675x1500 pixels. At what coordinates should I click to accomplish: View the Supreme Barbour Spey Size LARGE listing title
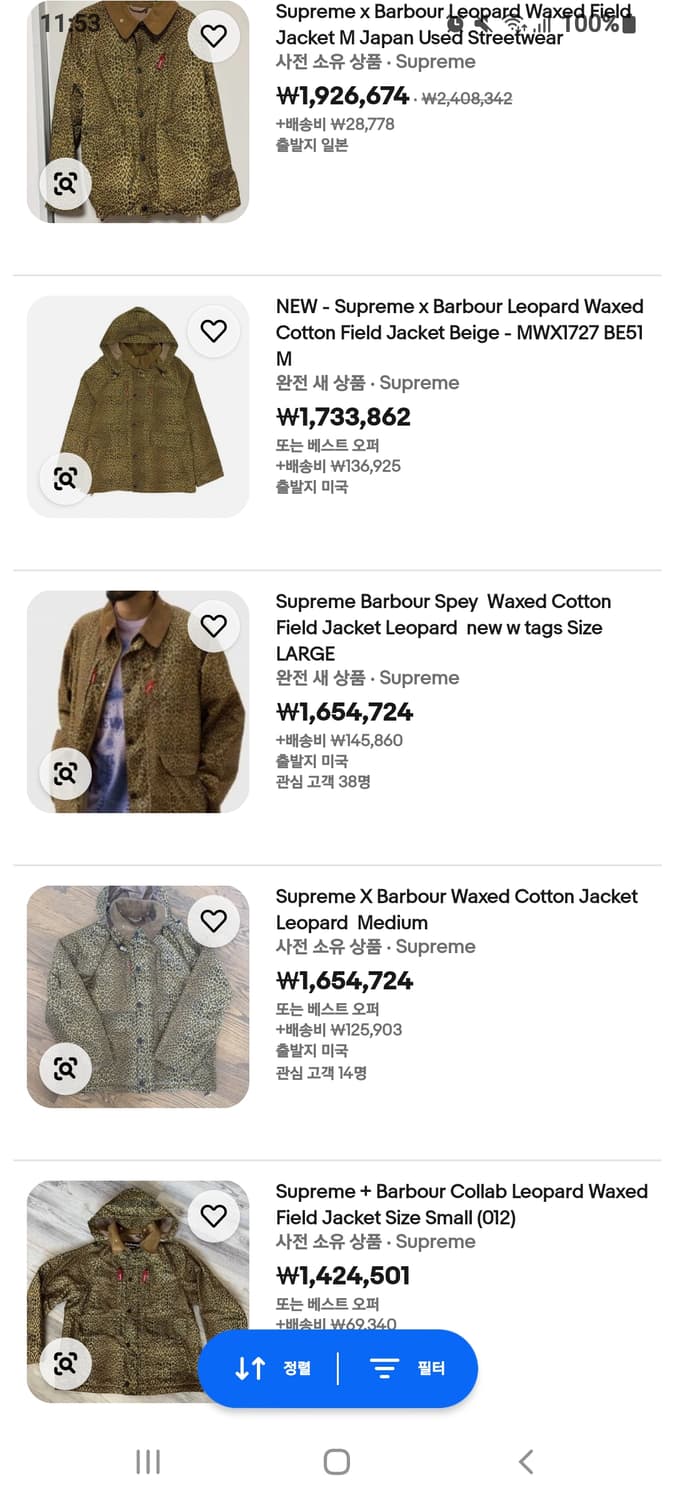point(443,627)
